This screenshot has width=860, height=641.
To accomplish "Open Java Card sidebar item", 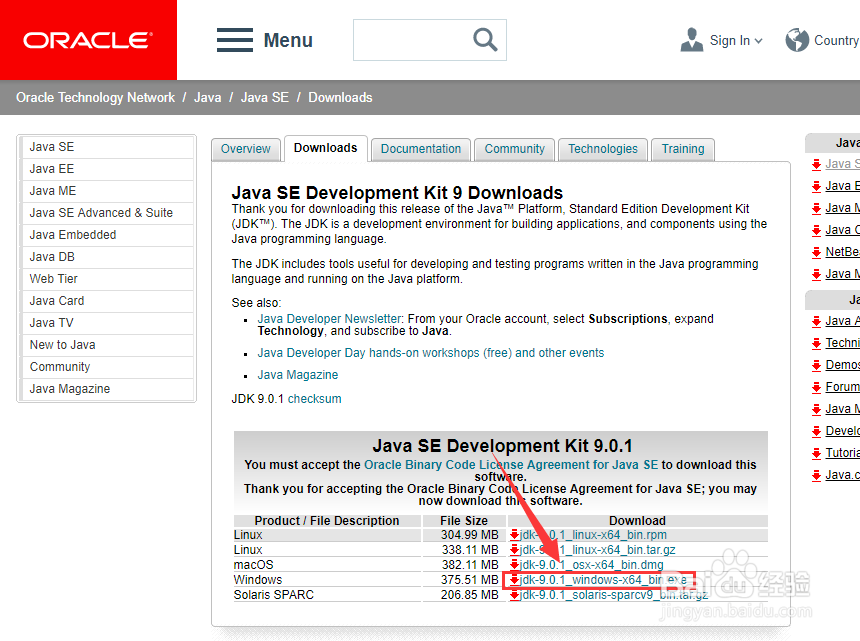I will click(107, 300).
